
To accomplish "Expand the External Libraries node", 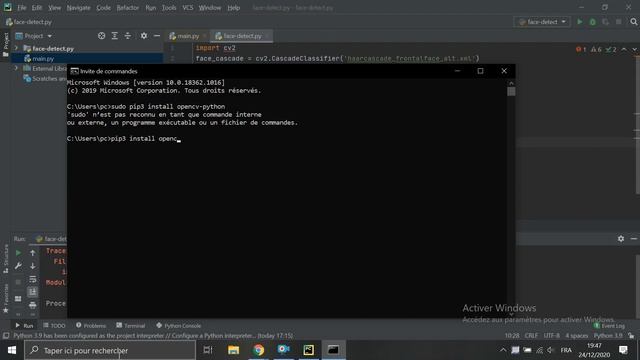I will (x=16, y=68).
